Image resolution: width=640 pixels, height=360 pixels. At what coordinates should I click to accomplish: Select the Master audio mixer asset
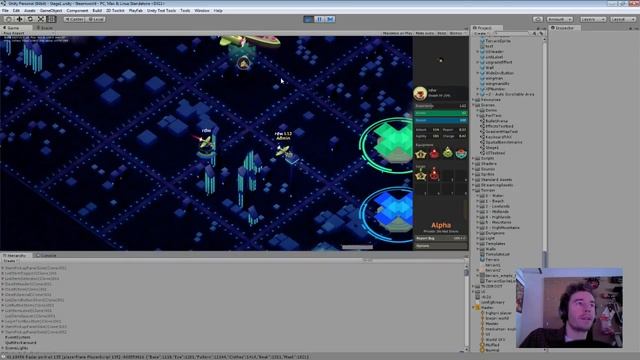(x=487, y=308)
